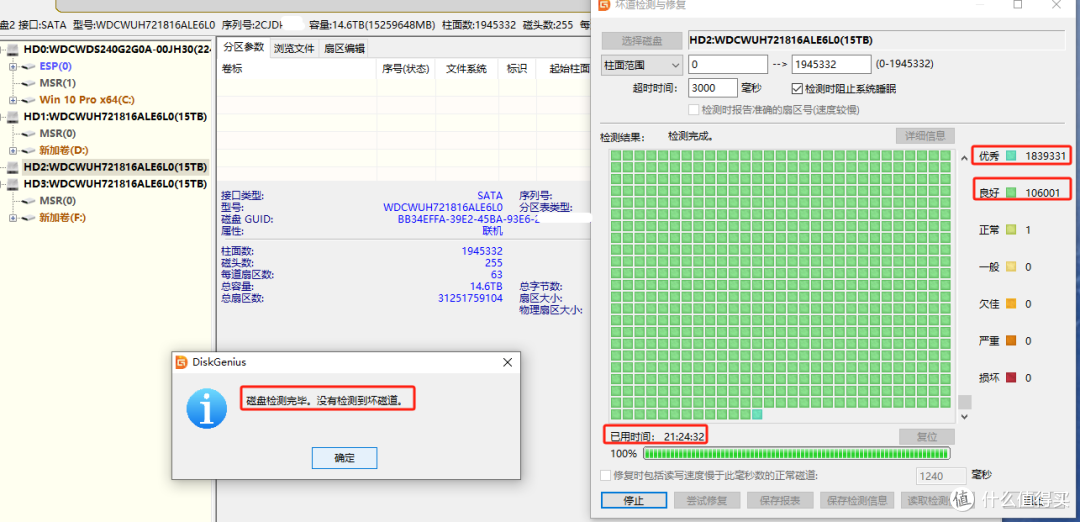
Task: Click the 保存报表 button
Action: point(781,501)
